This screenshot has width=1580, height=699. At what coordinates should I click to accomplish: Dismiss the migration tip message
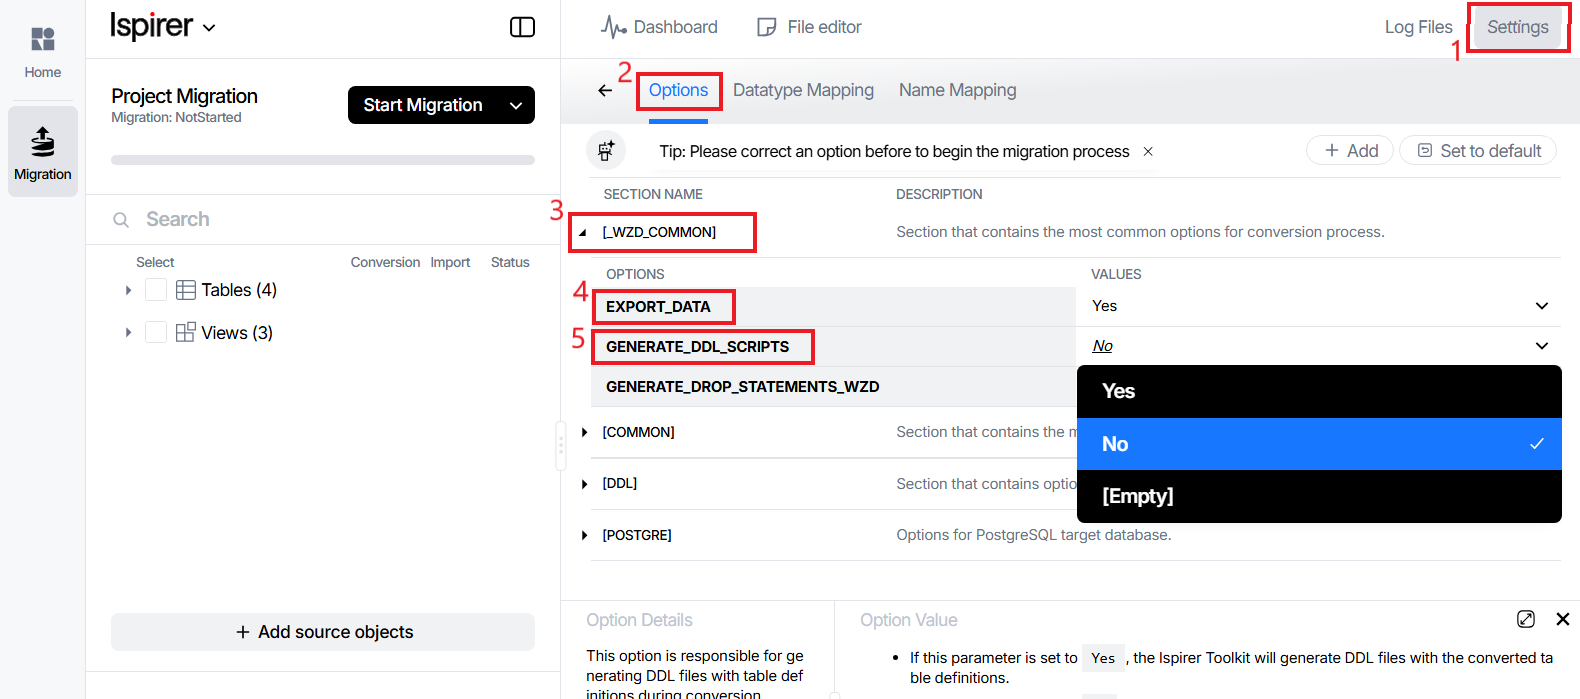click(x=1148, y=152)
